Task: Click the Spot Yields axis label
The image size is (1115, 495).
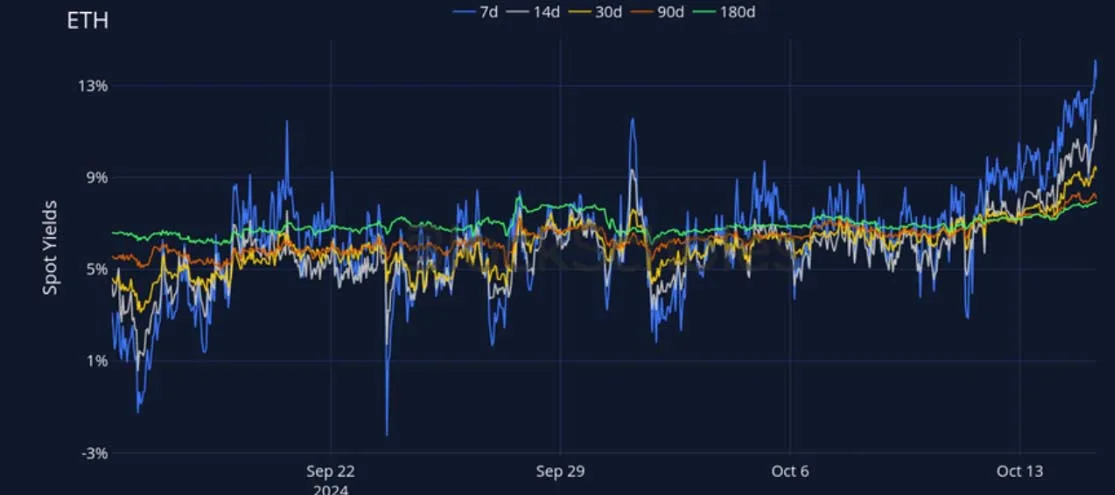Action: [x=50, y=248]
